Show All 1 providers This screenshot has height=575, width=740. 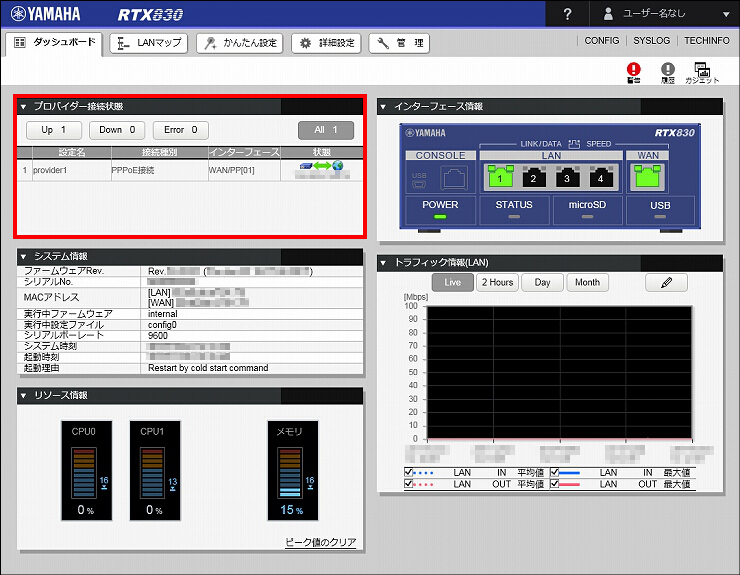(x=326, y=130)
